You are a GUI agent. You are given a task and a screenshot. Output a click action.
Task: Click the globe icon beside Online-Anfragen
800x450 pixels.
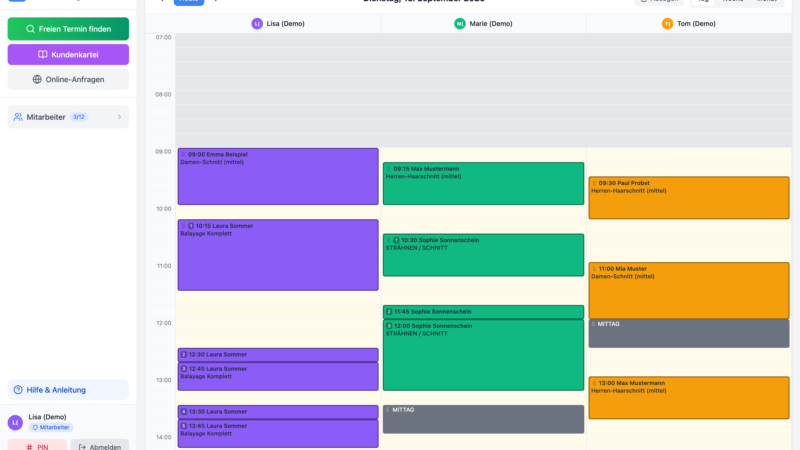point(37,80)
